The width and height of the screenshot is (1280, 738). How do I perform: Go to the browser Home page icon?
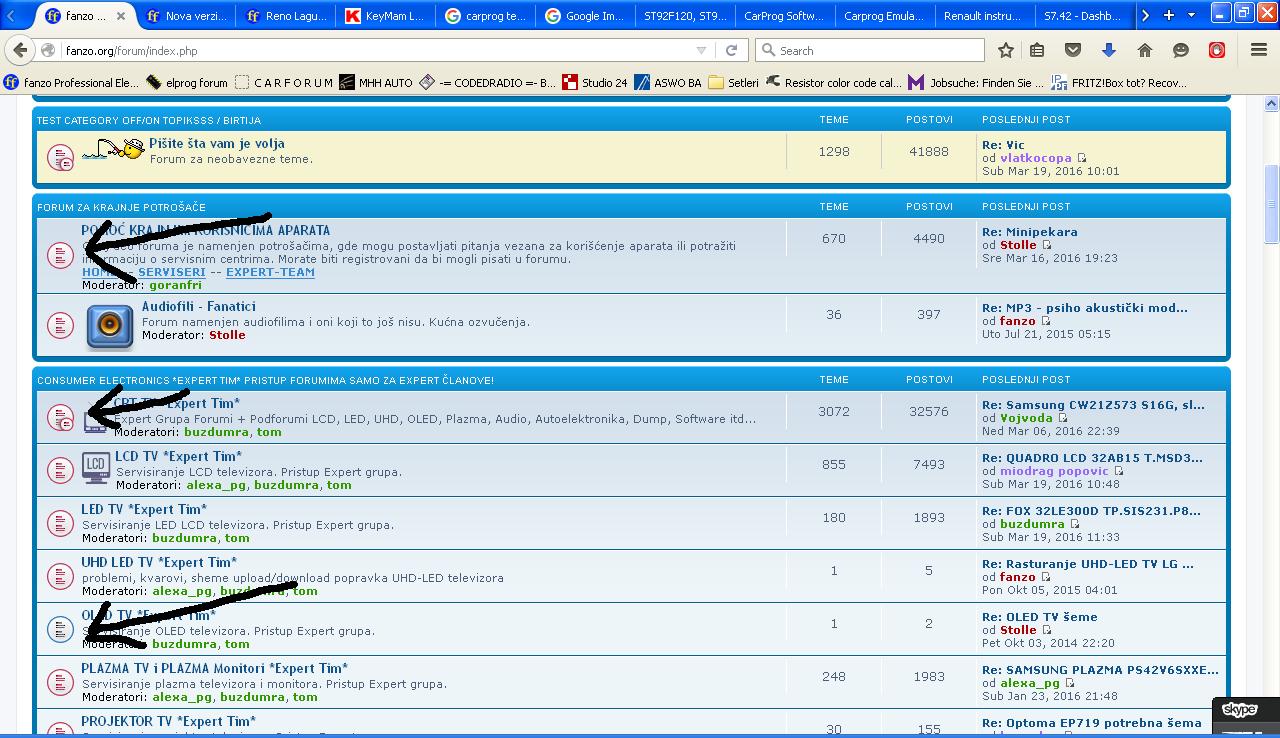pyautogui.click(x=1145, y=50)
